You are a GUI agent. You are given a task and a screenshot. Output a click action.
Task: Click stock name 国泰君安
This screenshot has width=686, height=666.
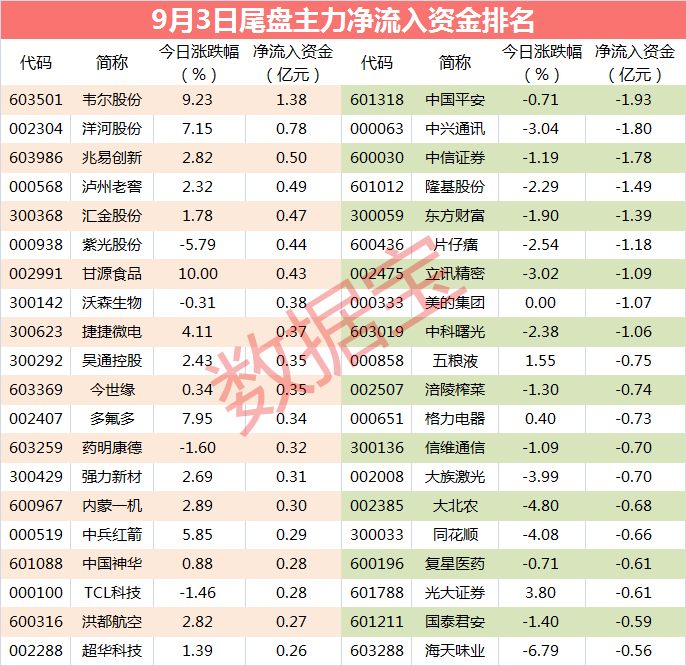click(455, 621)
